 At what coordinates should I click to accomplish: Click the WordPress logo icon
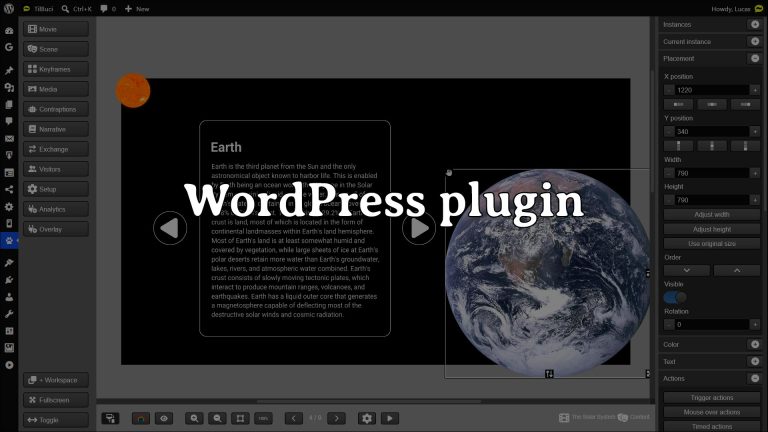(9, 8)
